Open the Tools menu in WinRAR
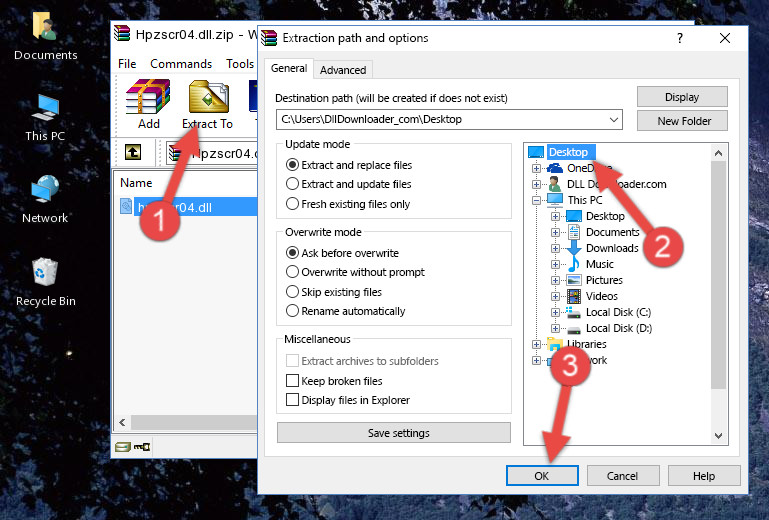Viewport: 769px width, 520px height. (x=240, y=64)
